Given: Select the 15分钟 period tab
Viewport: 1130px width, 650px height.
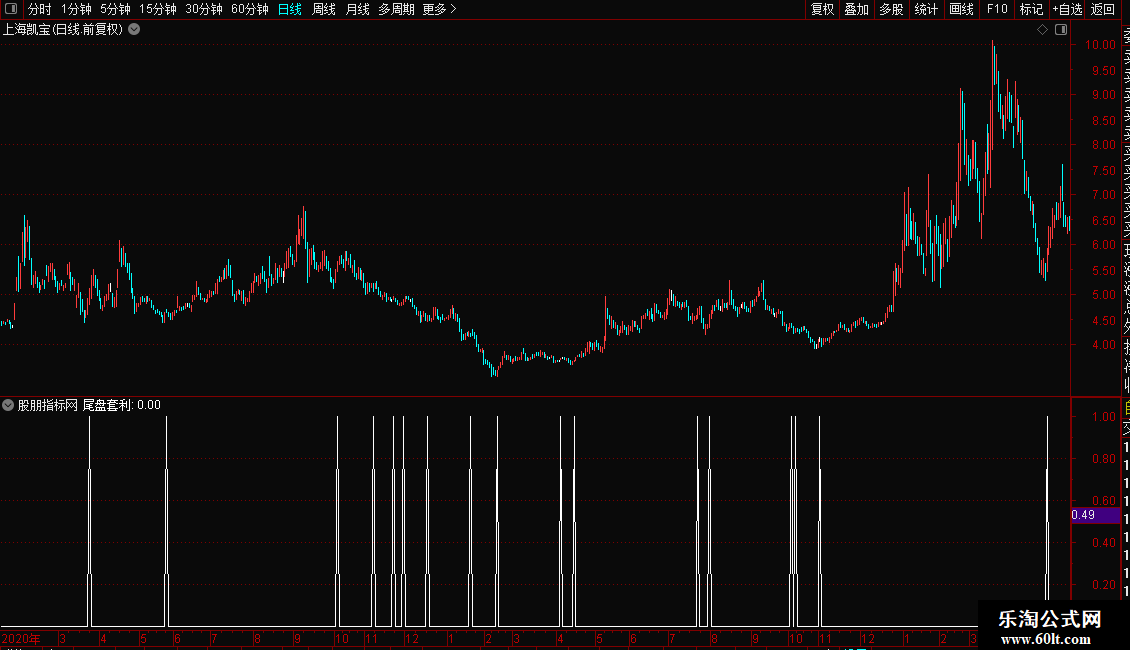Looking at the screenshot, I should [x=157, y=9].
